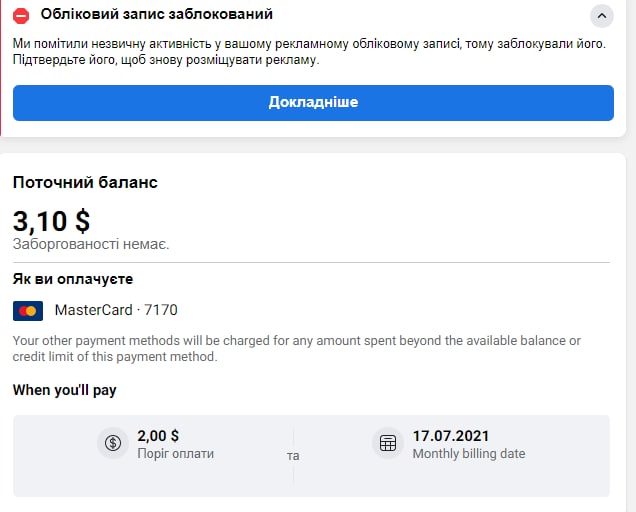636x512 pixels.
Task: Click the 3,10 $ balance amount
Action: [x=52, y=221]
